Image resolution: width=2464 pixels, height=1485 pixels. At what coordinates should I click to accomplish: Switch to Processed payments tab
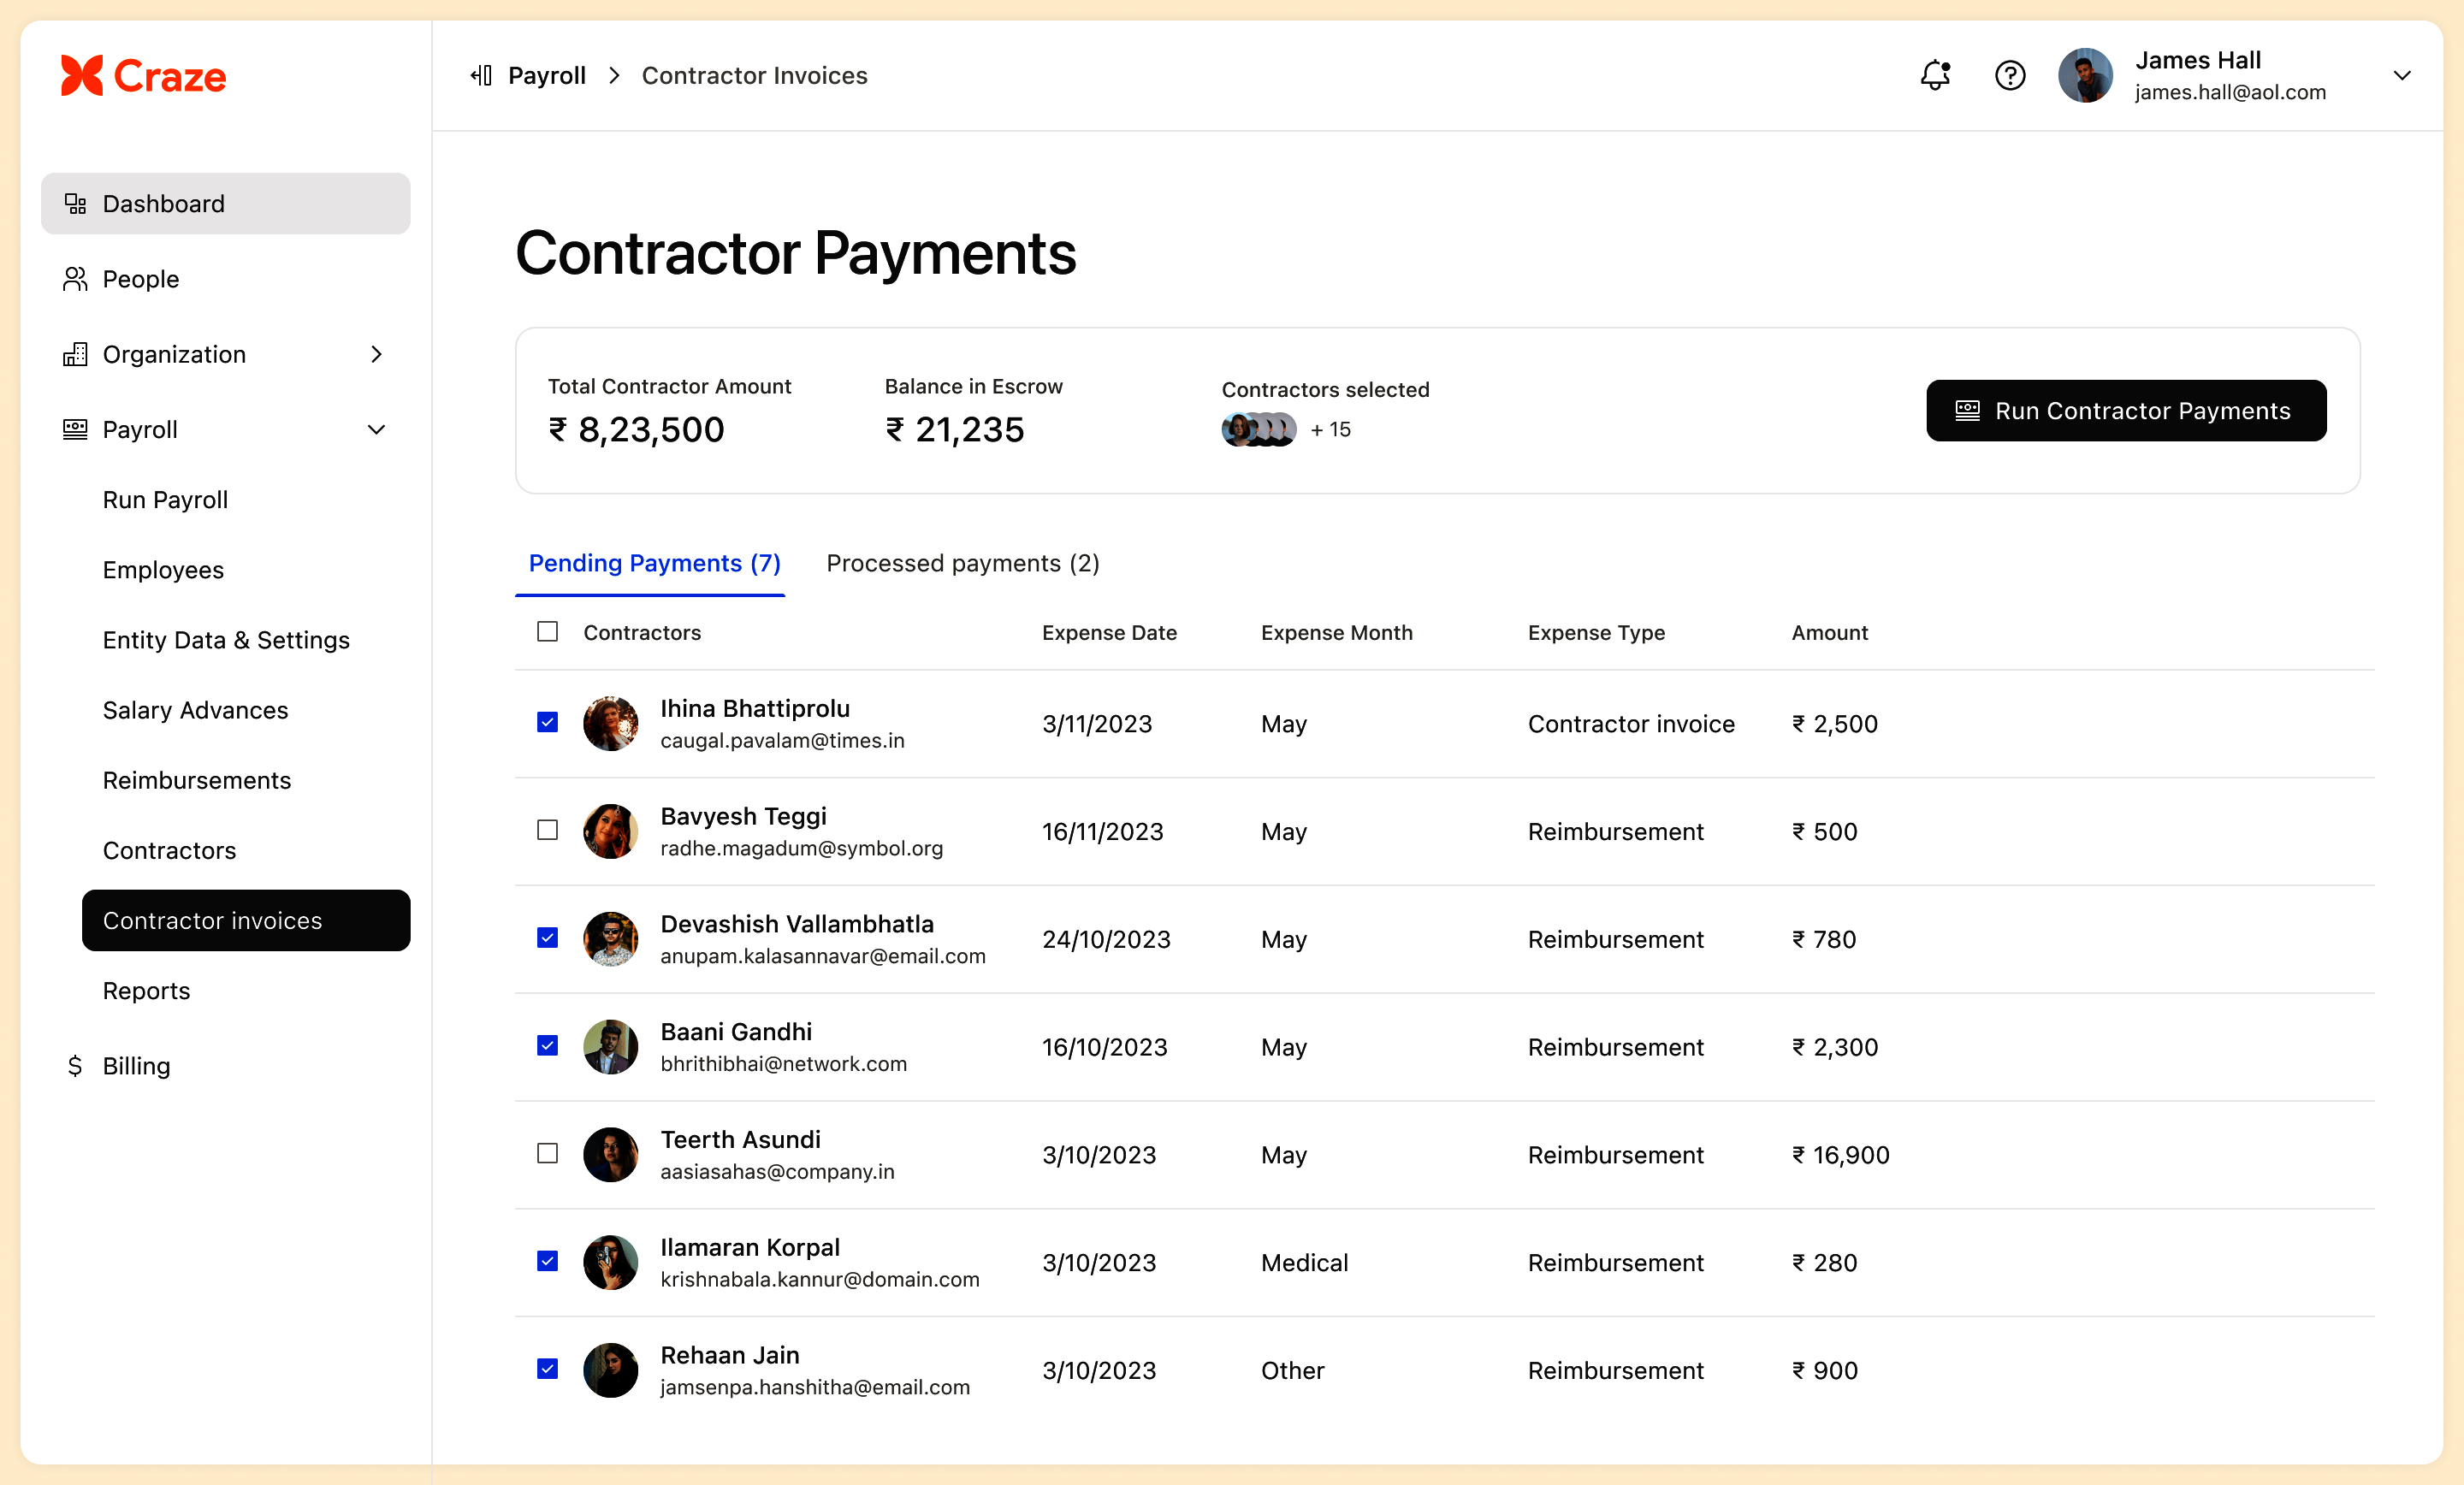pos(962,563)
